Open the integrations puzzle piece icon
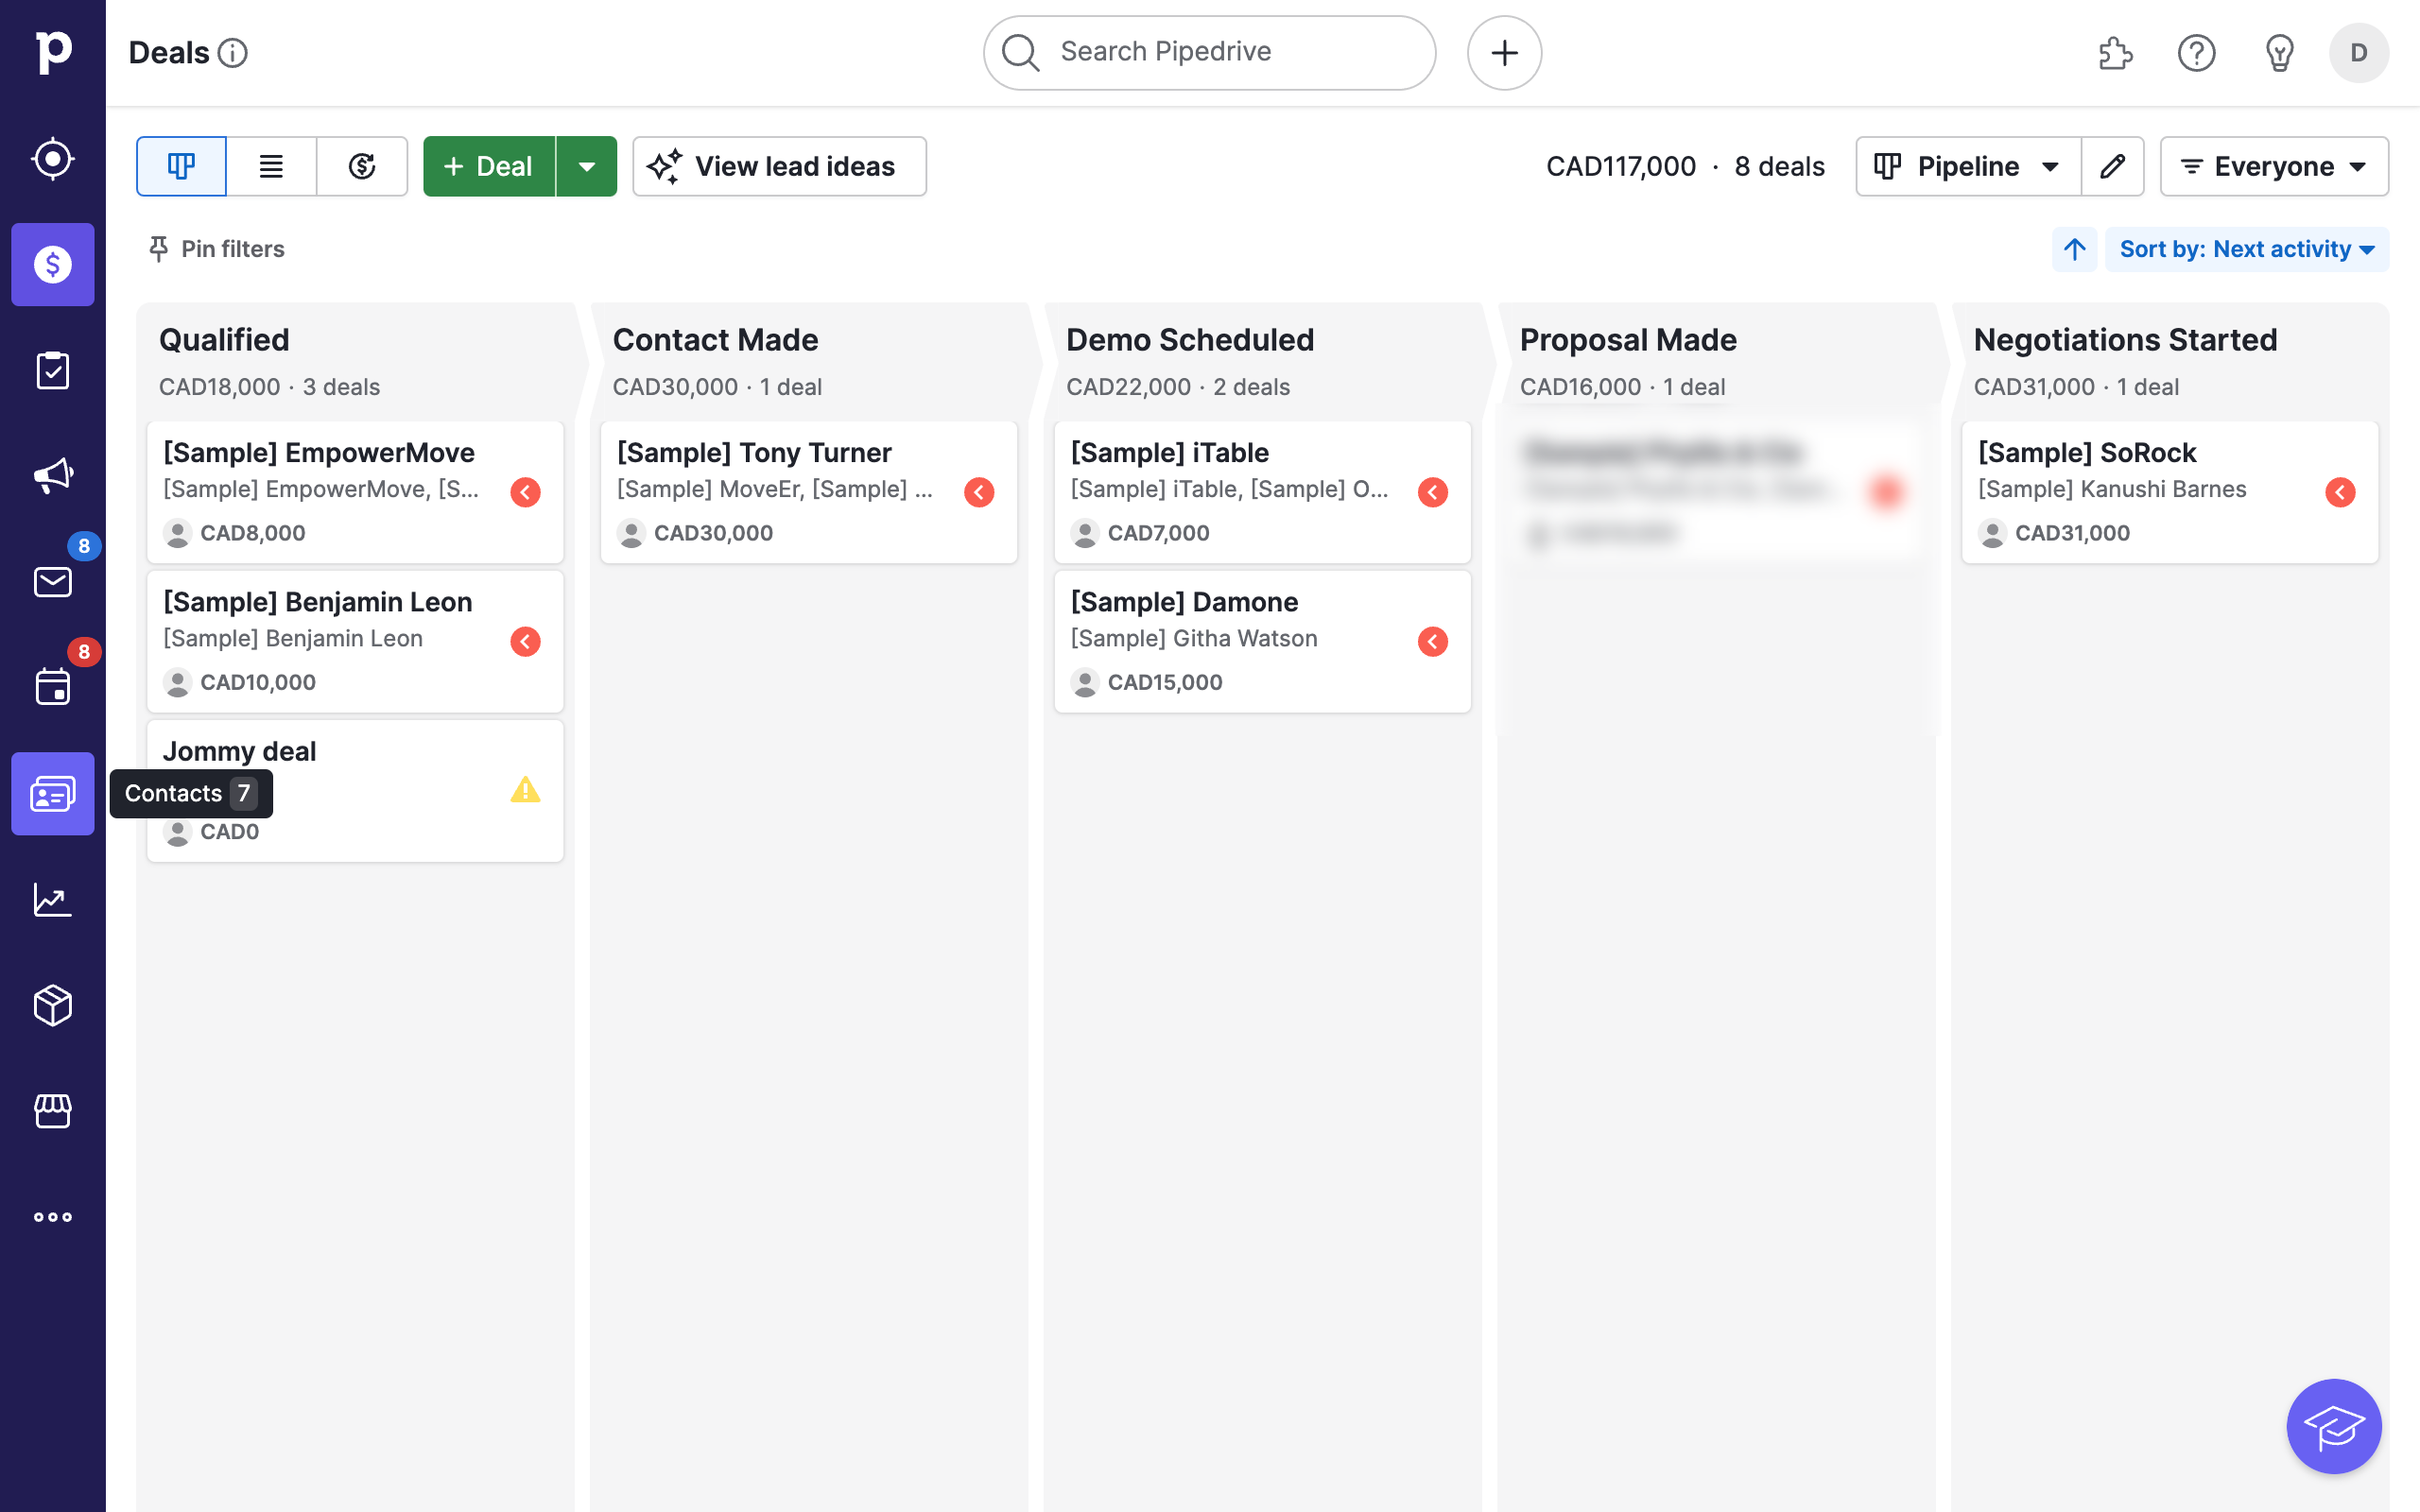Viewport: 2420px width, 1512px height. 2115,53
